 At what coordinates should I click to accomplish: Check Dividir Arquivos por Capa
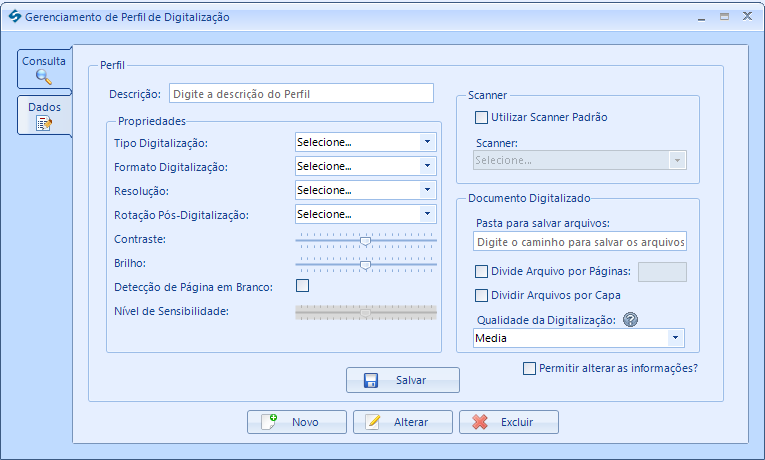click(x=482, y=295)
